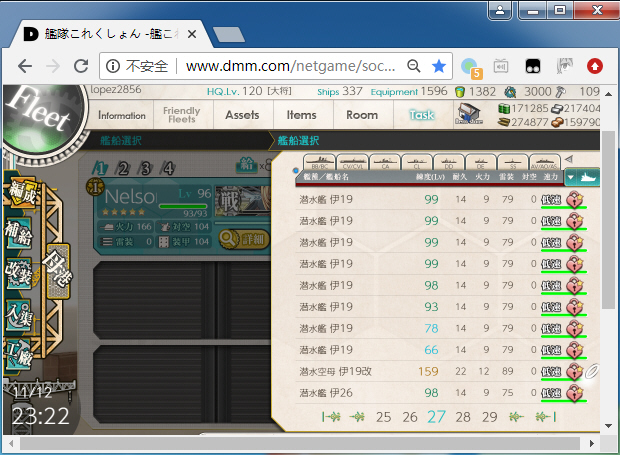Jump to first page of ship list

[x=331, y=417]
